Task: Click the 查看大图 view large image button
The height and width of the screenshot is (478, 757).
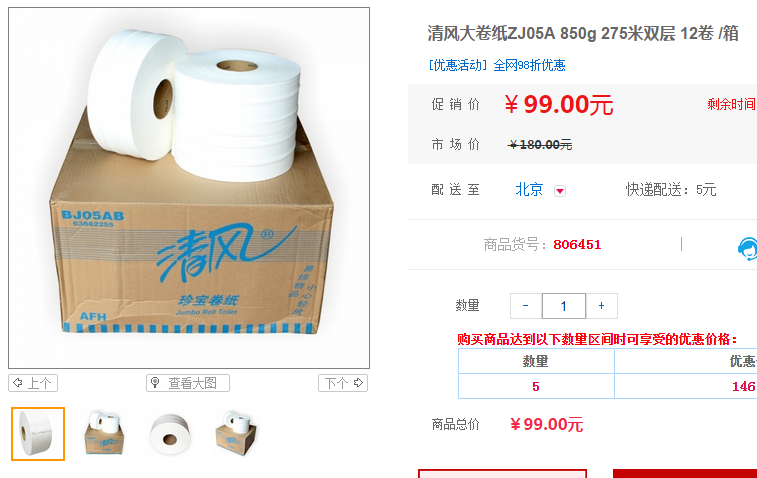Action: coord(188,383)
